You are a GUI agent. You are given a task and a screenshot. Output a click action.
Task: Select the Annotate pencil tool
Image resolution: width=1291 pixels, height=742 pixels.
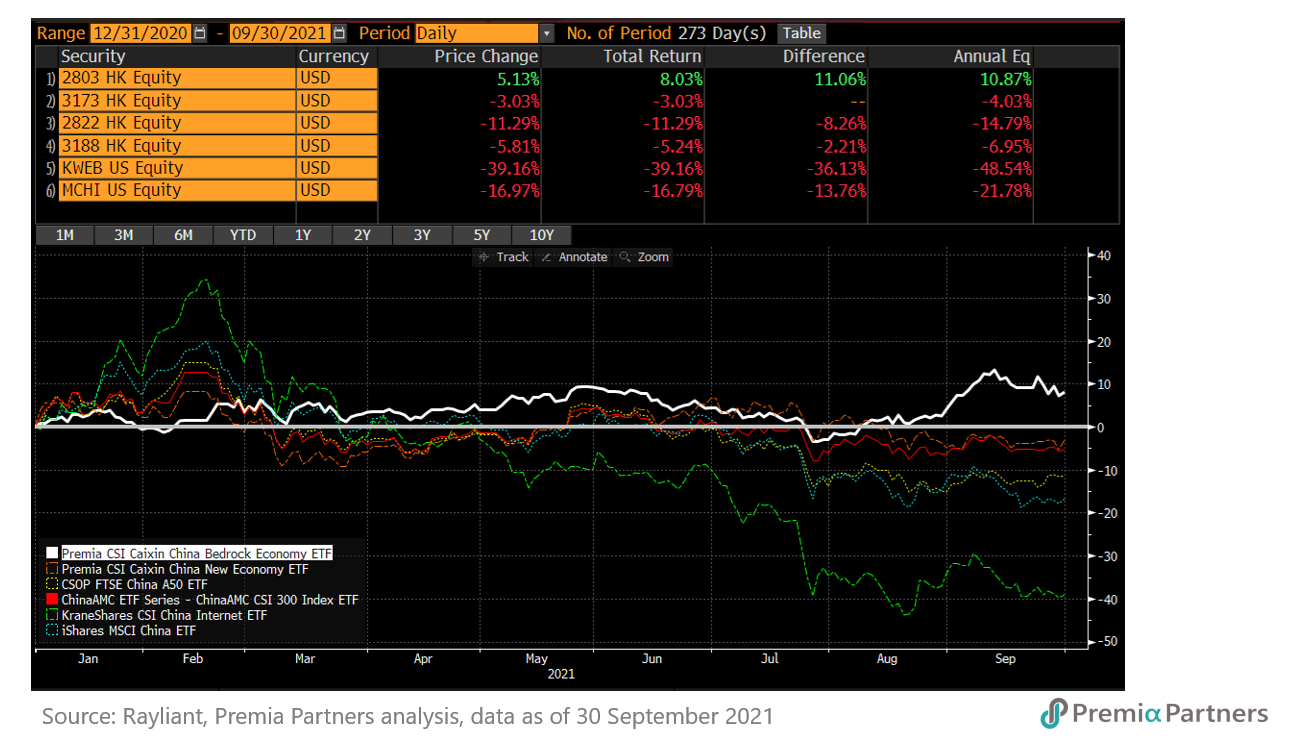(575, 257)
